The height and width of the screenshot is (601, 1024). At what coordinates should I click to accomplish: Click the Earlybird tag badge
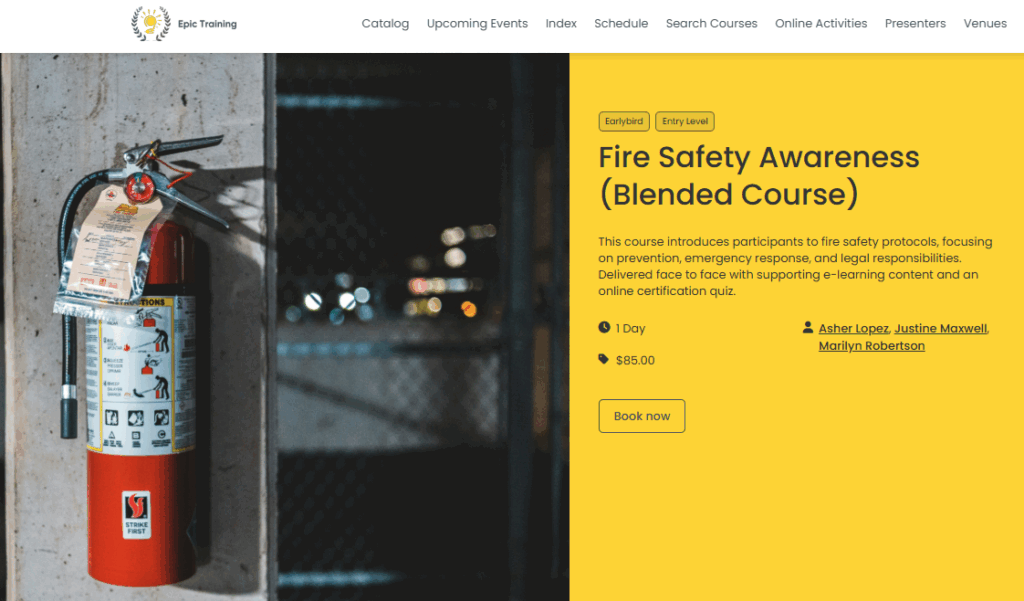click(624, 122)
